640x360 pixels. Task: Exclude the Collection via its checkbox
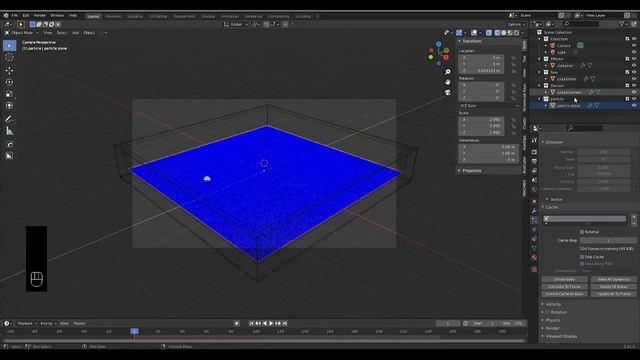click(627, 39)
